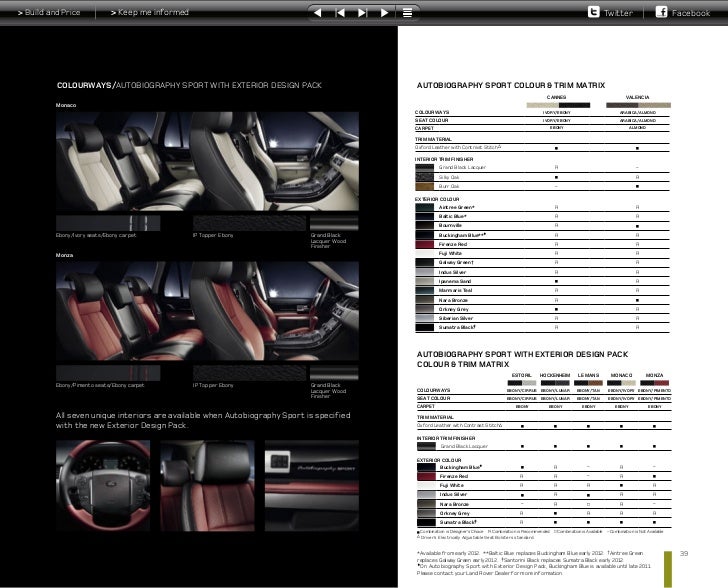Jump to last page button
Image resolution: width=728 pixels, height=588 pixels.
(x=363, y=13)
